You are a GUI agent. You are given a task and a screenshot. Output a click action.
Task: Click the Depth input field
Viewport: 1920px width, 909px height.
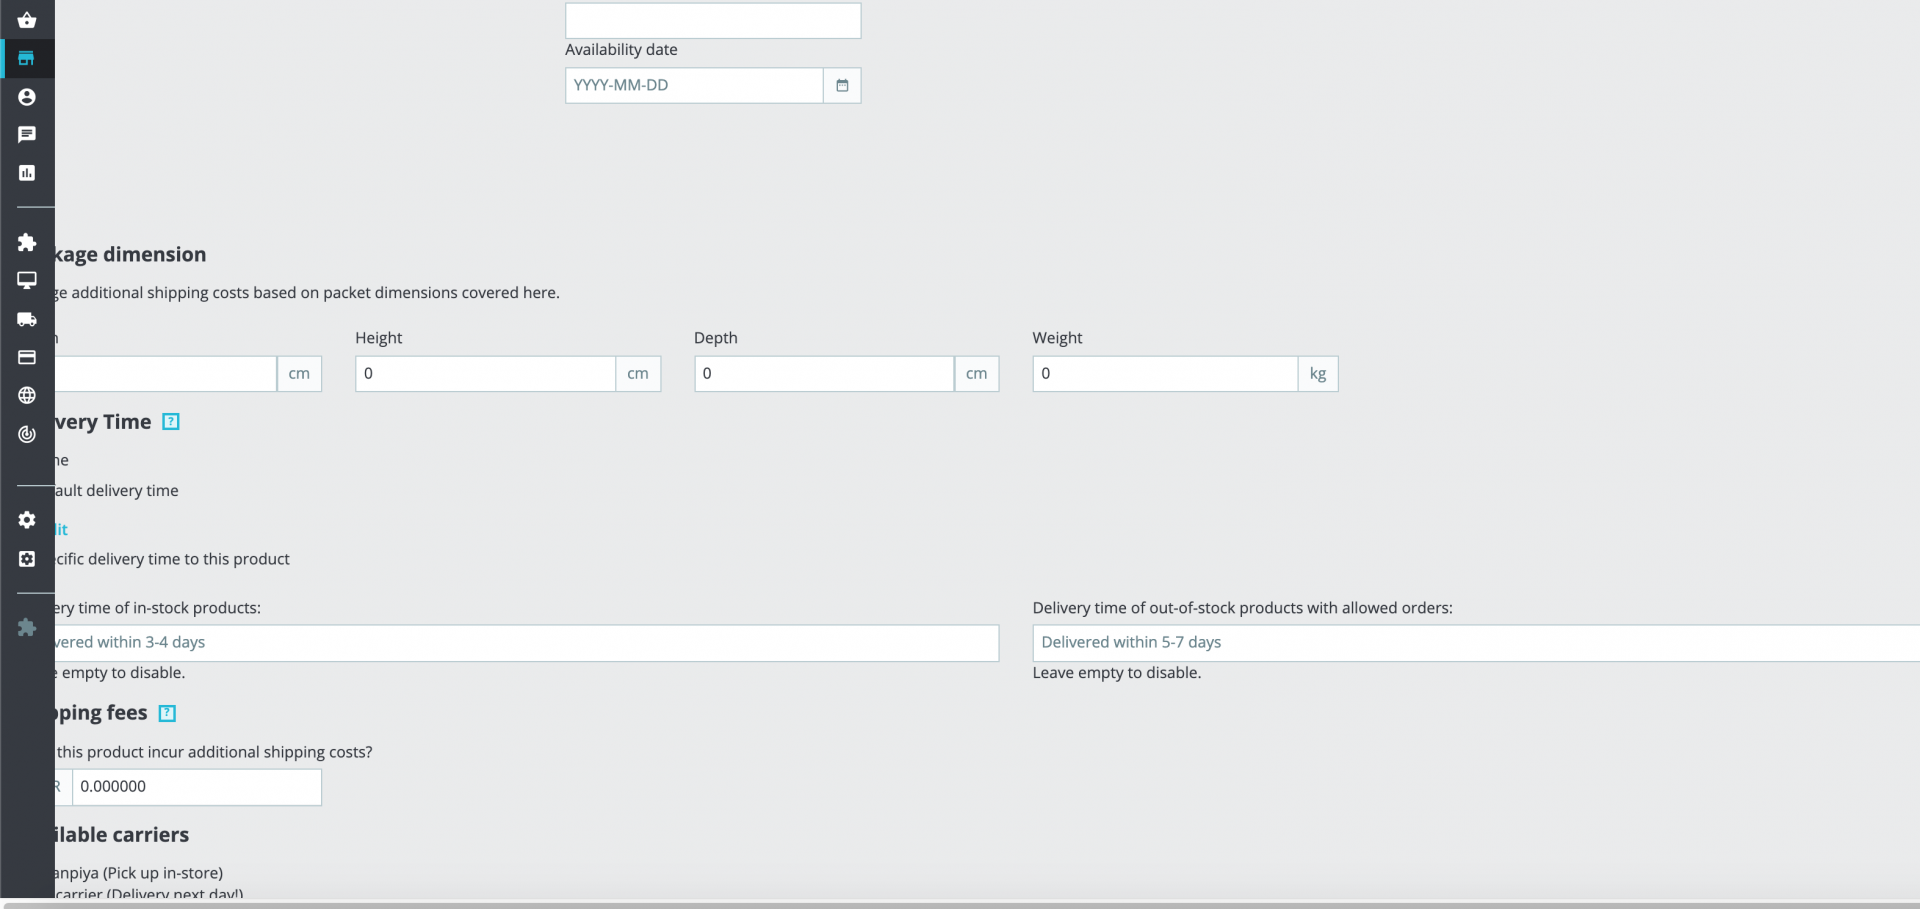(x=824, y=374)
